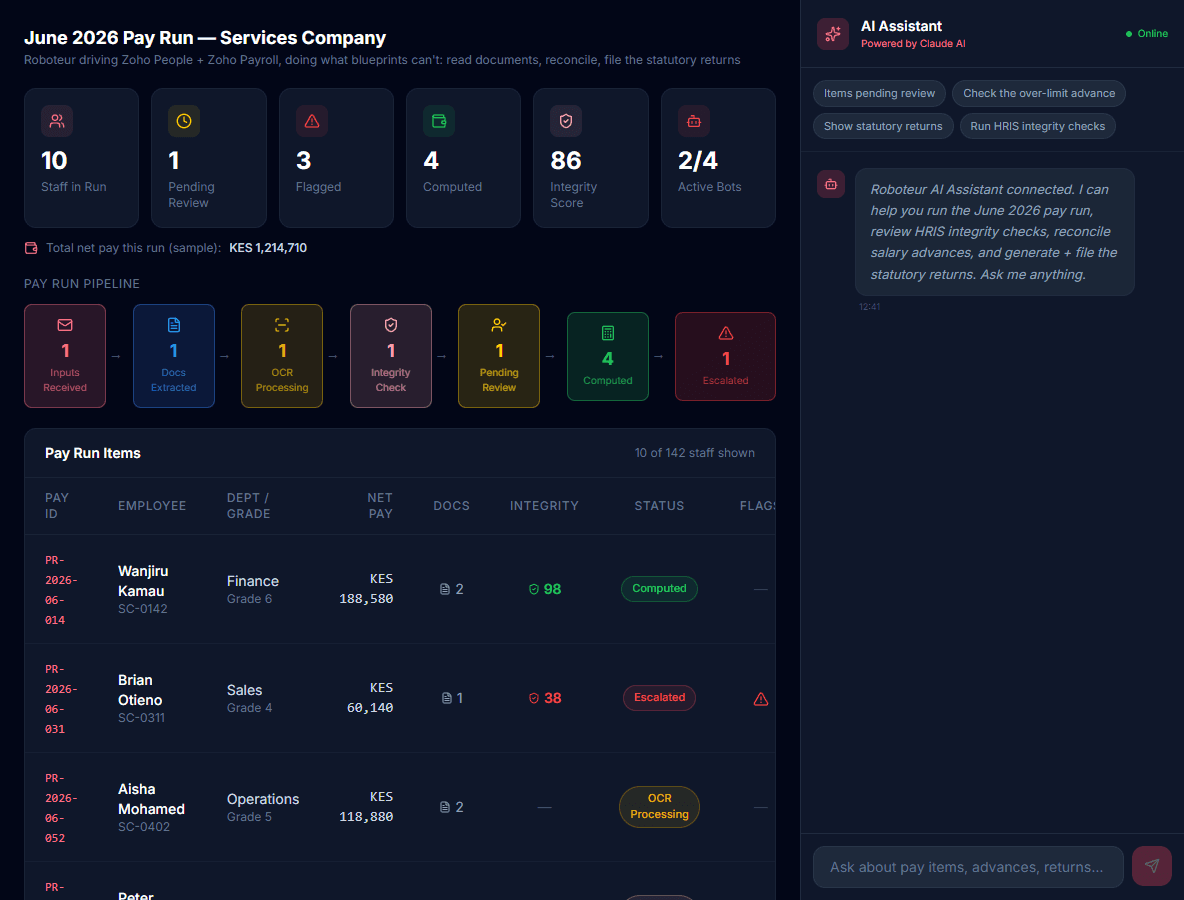The height and width of the screenshot is (900, 1184).
Task: Click the Computed calculator icon in pipeline
Action: tap(608, 333)
